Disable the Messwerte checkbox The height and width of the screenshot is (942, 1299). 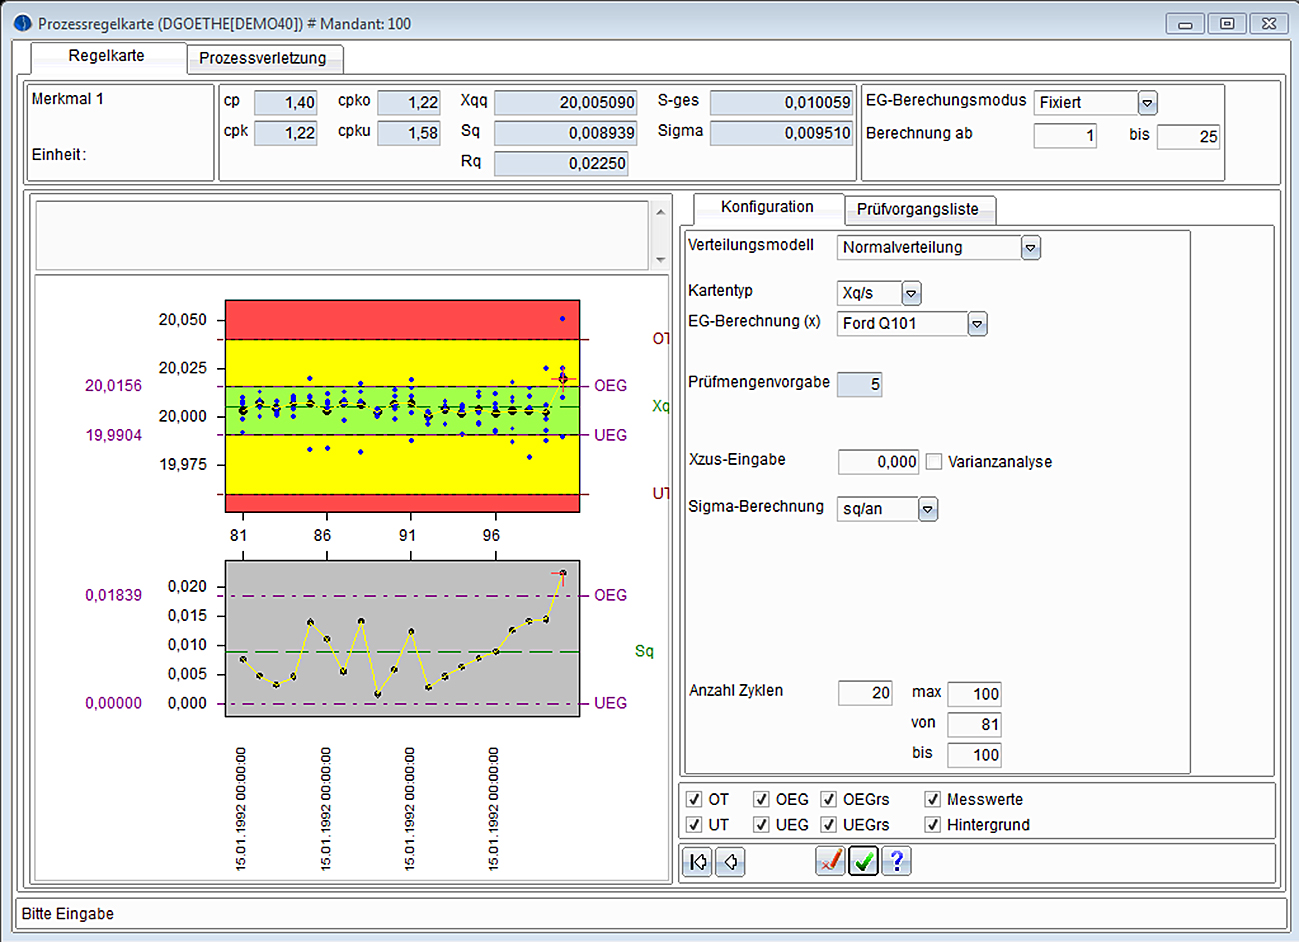[932, 799]
